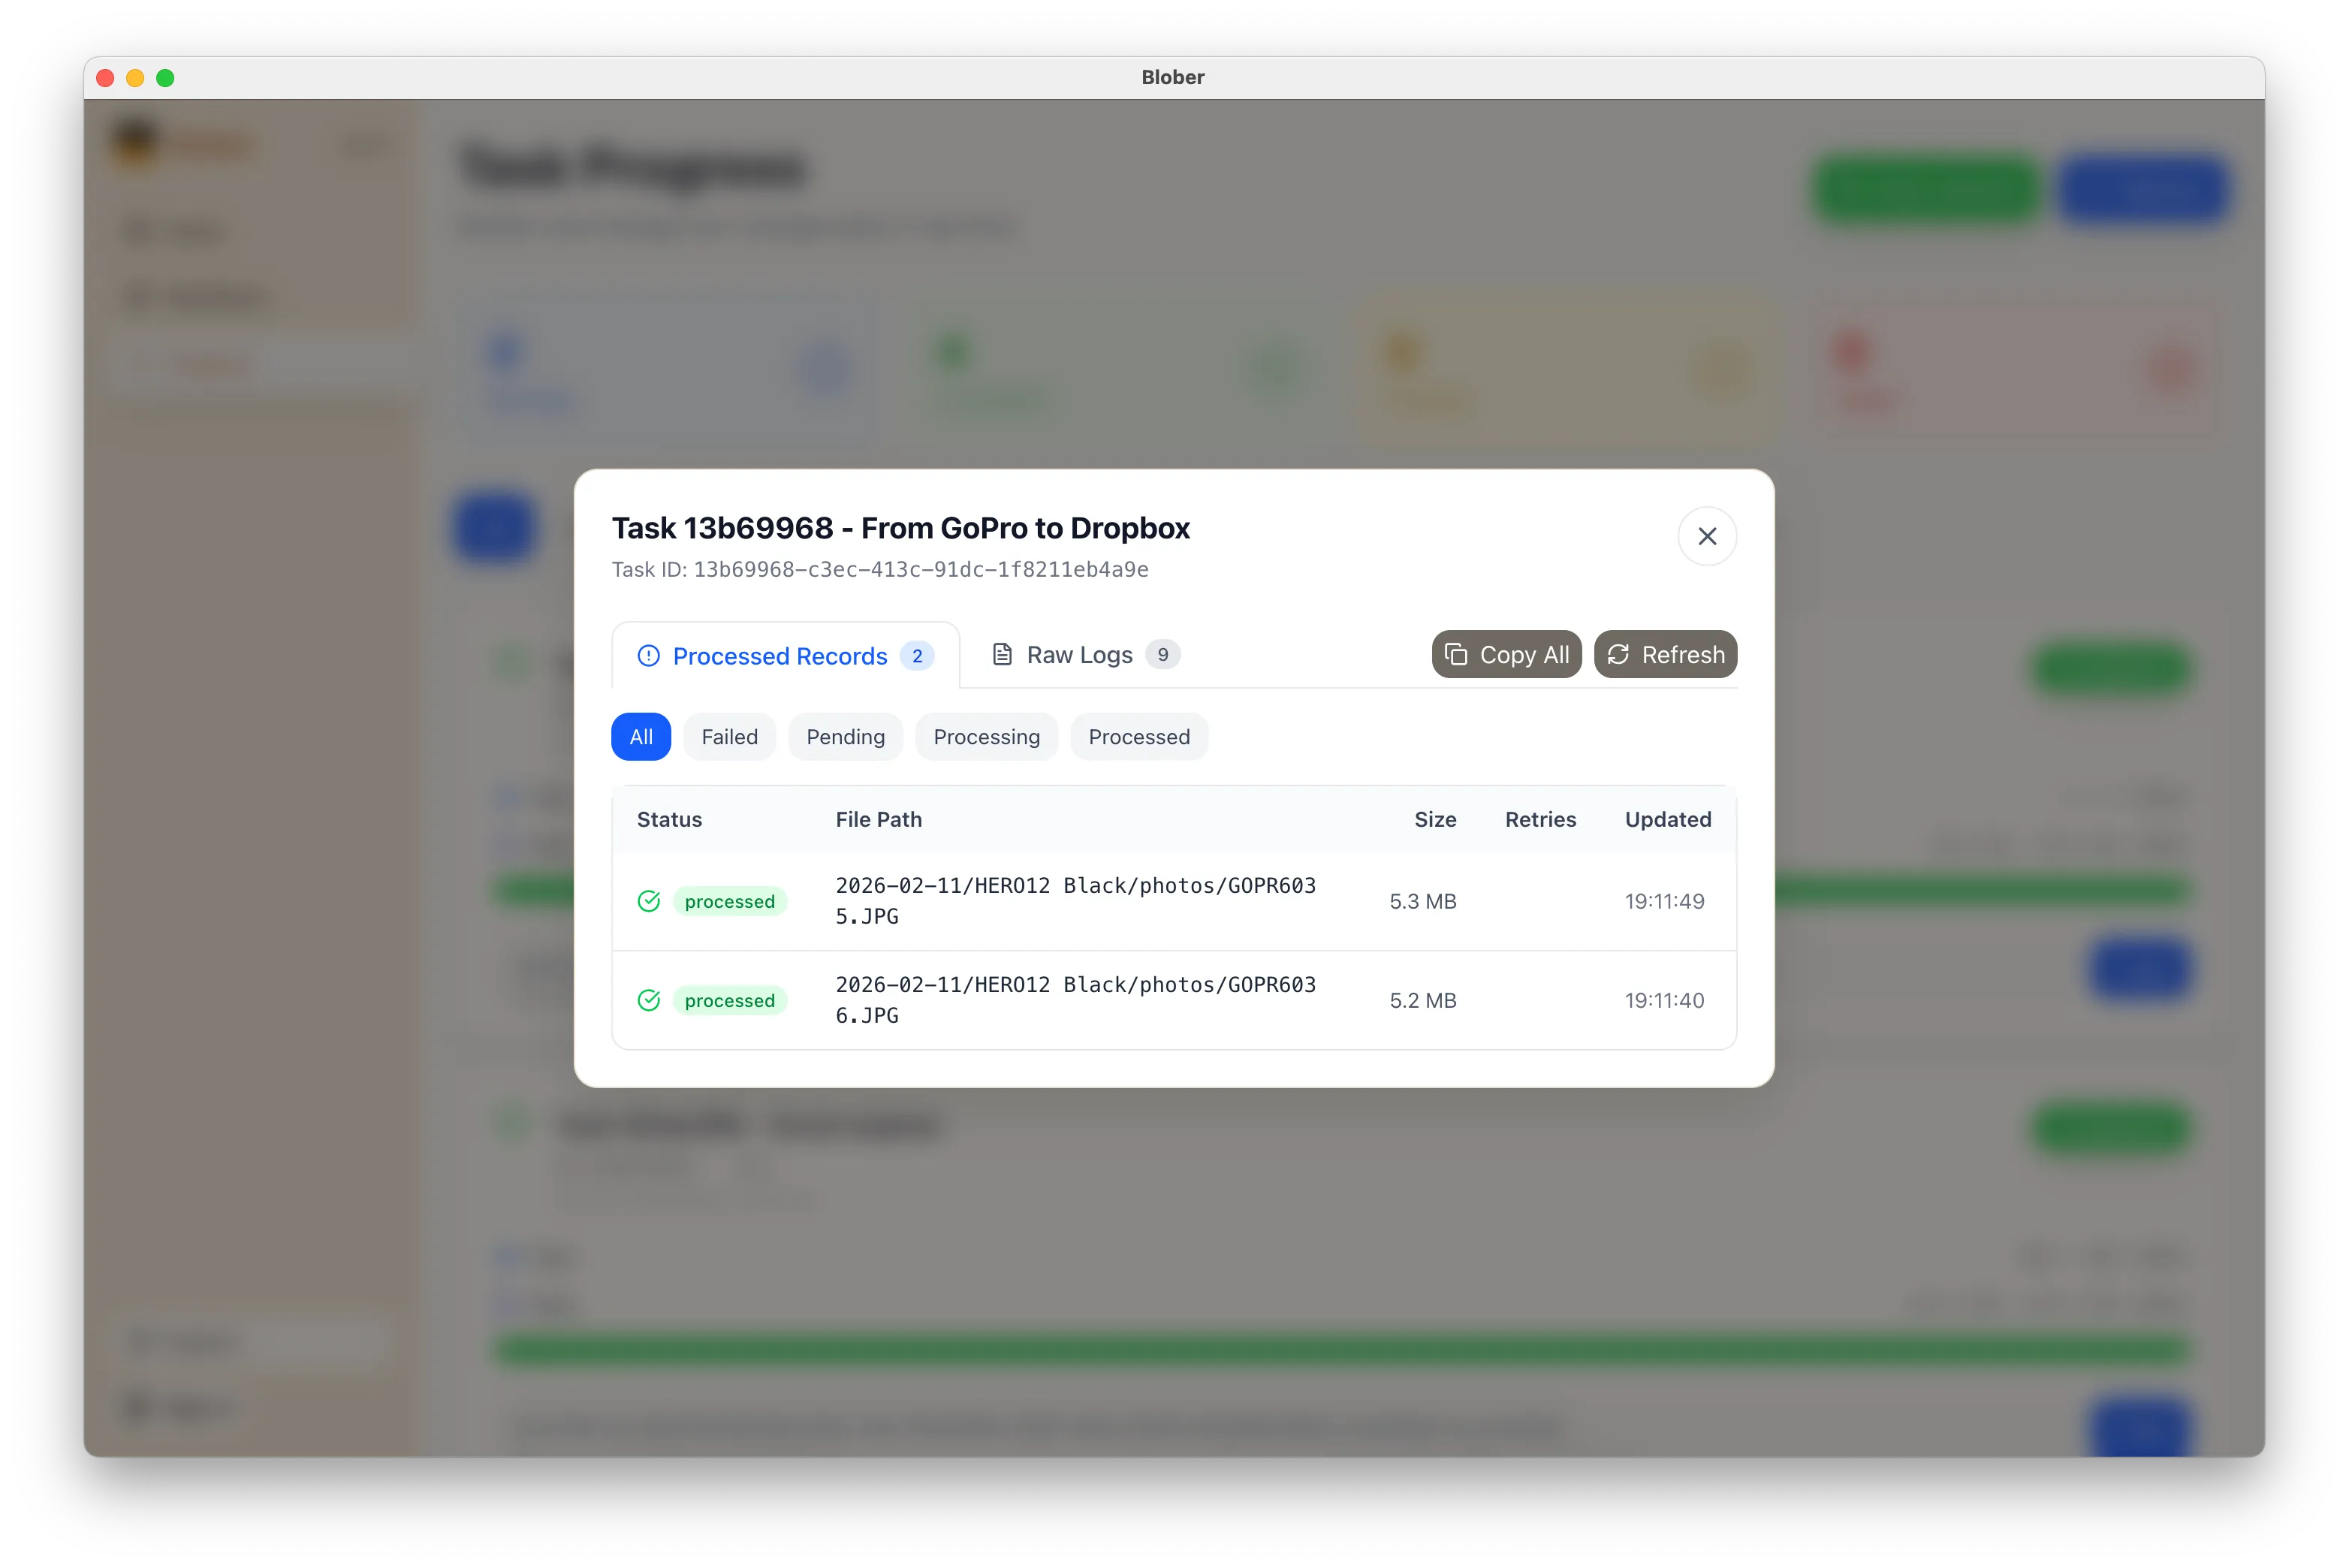Select the Failed filter pill
The image size is (2349, 1568).
point(729,737)
